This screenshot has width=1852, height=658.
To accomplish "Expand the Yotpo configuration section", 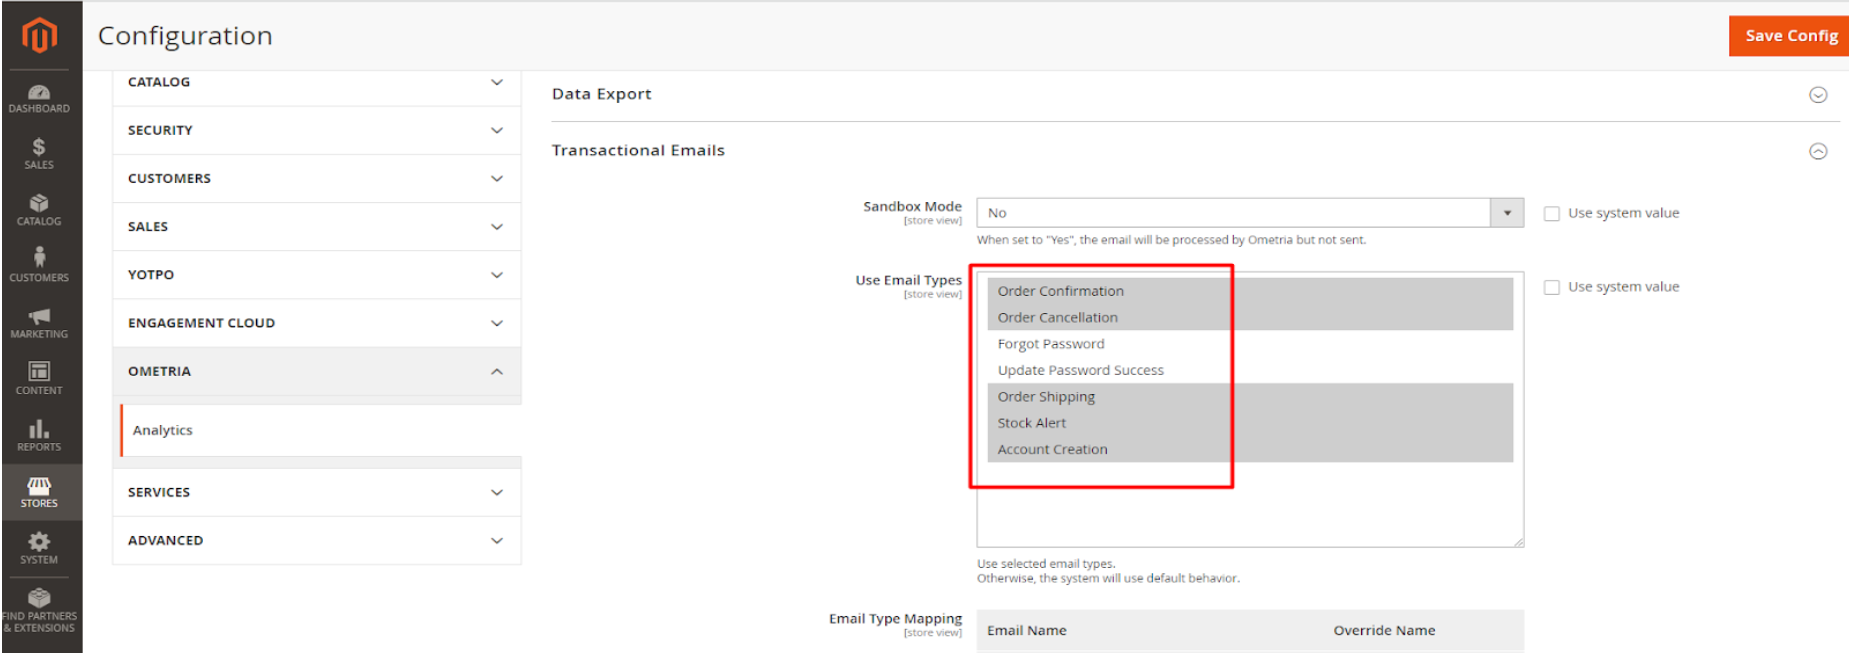I will pyautogui.click(x=317, y=274).
